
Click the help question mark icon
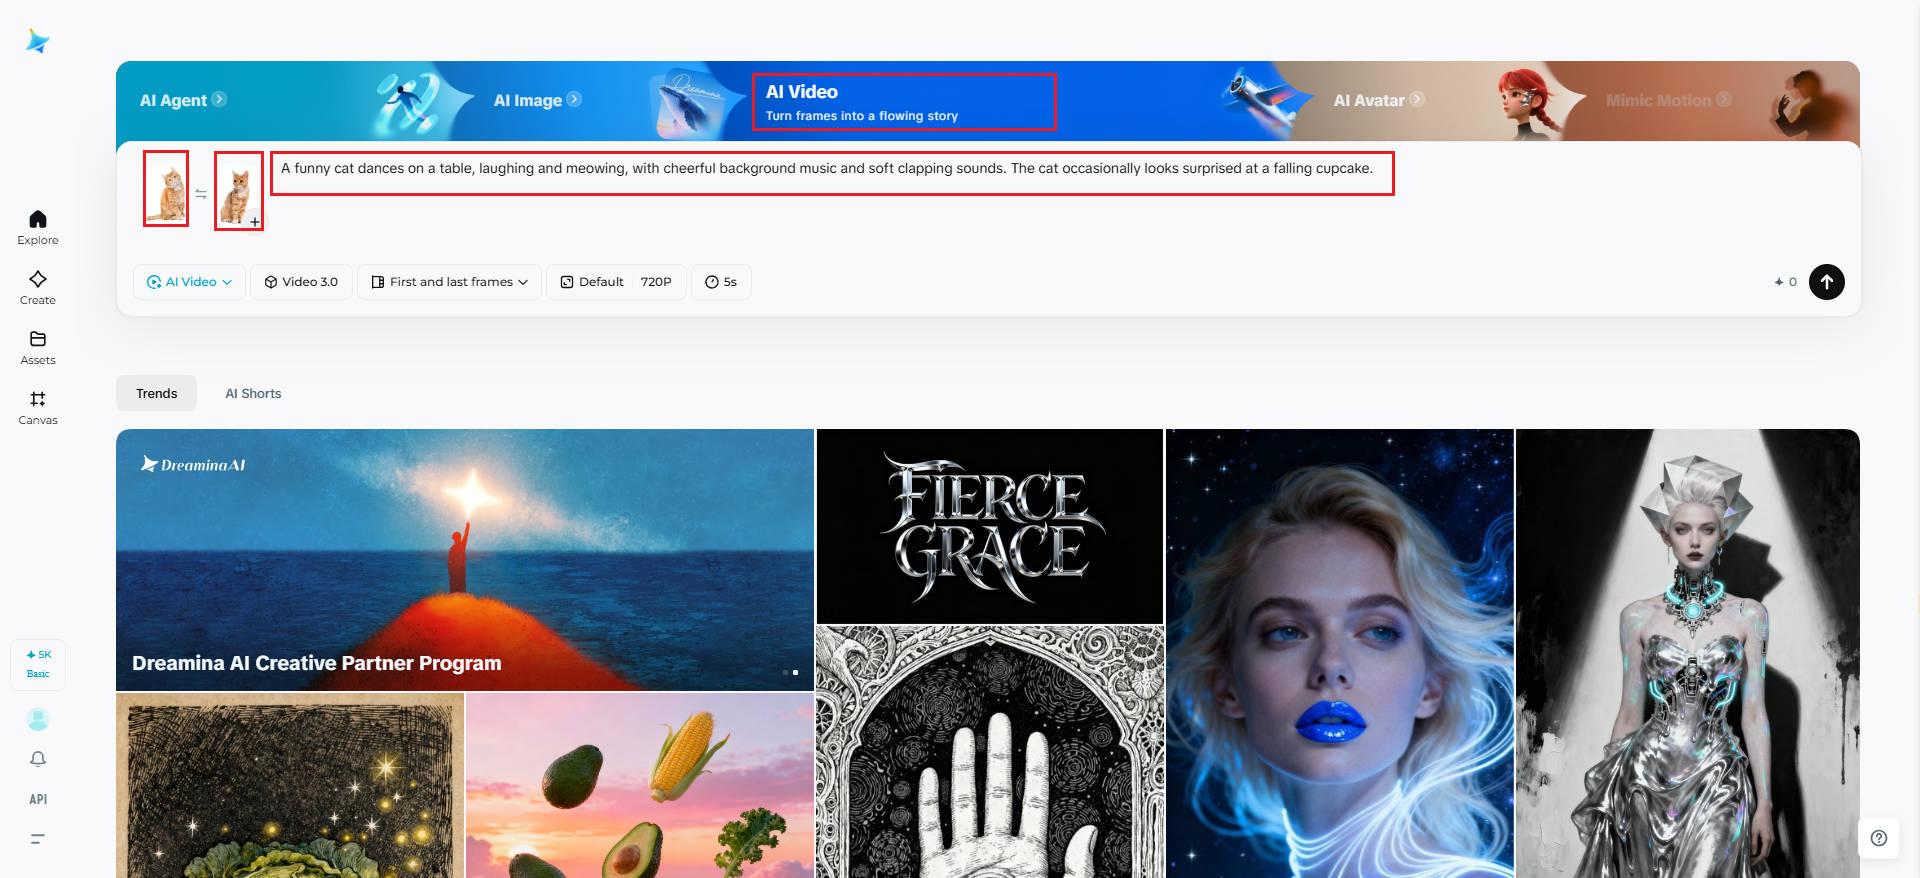coord(1879,838)
